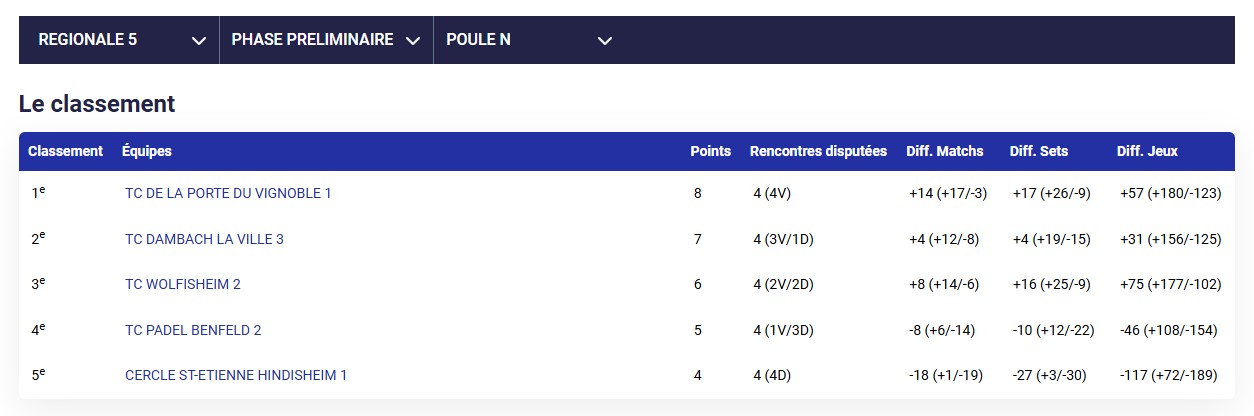Screen dimensions: 1254x416
Task: Go to TC WOLFISHEIM 2 team page
Action: click(x=183, y=284)
